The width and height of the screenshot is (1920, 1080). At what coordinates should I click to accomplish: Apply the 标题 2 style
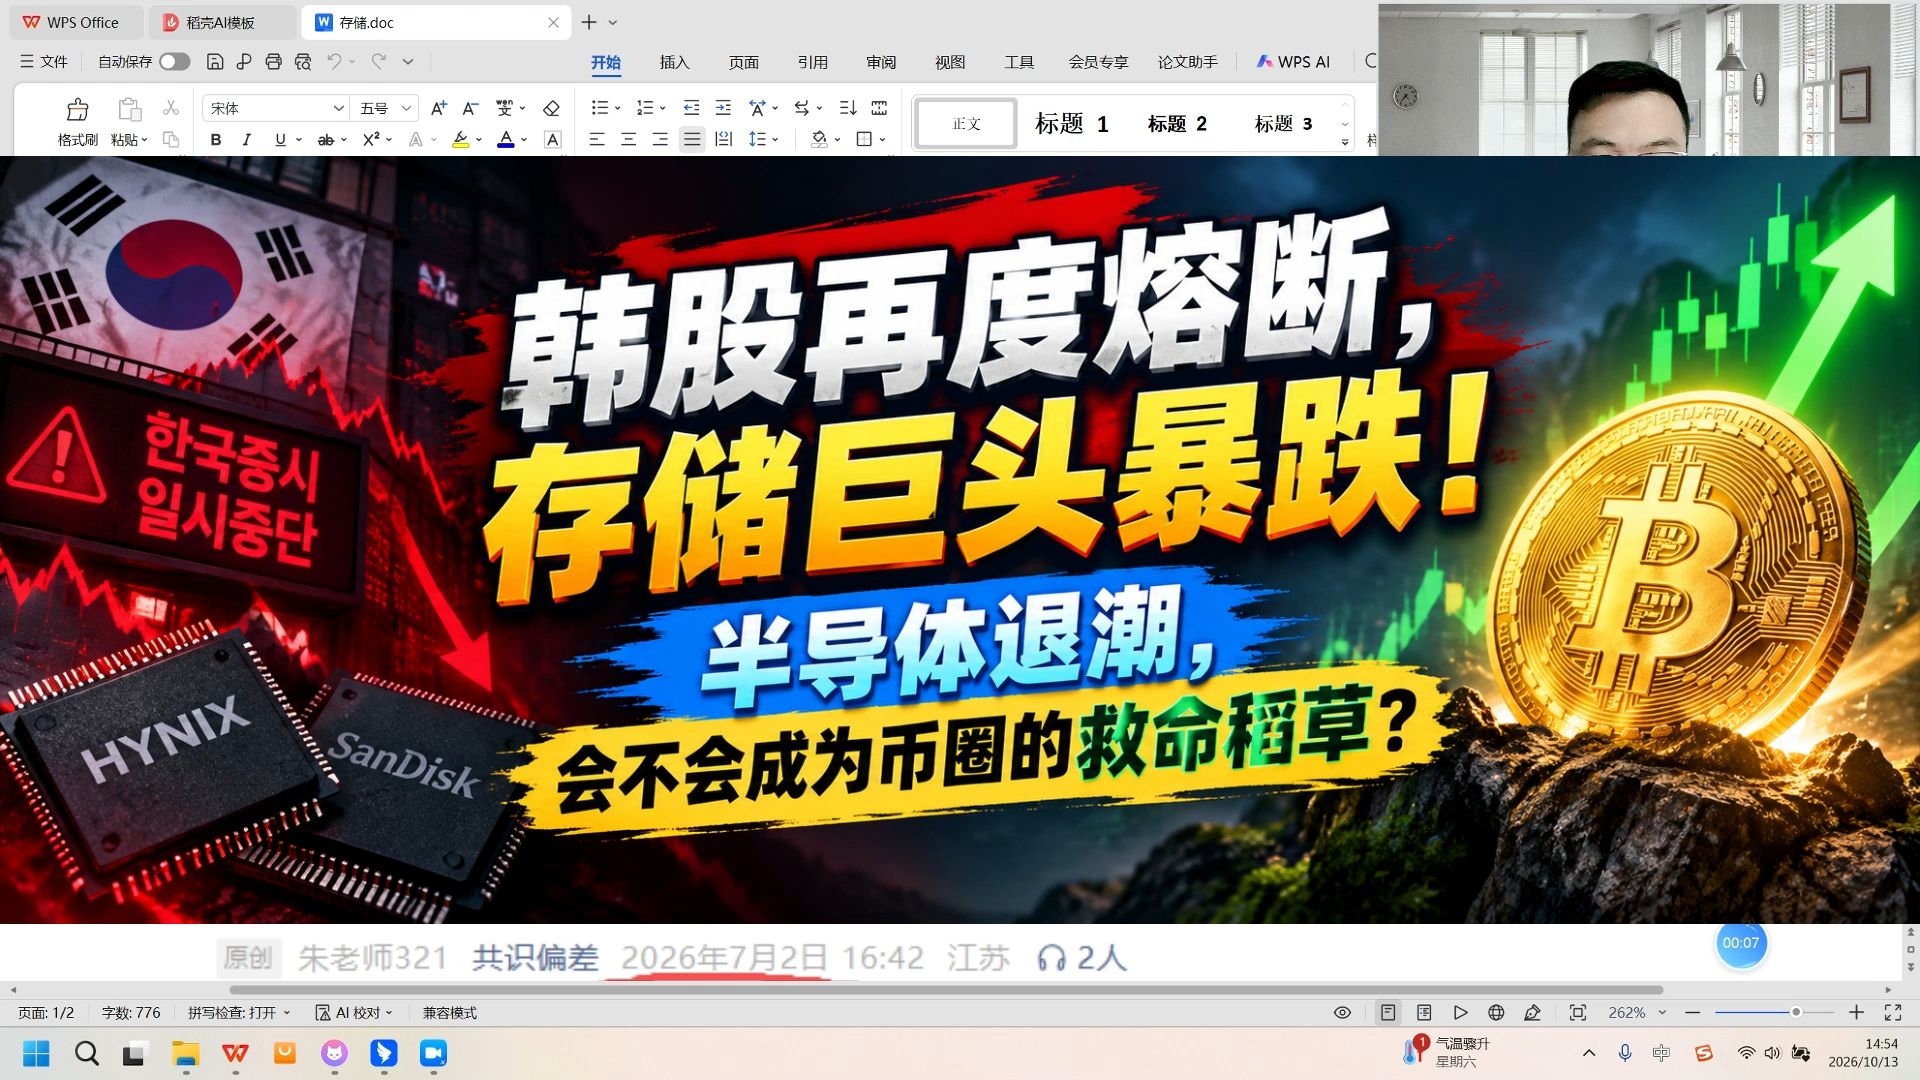(1177, 123)
